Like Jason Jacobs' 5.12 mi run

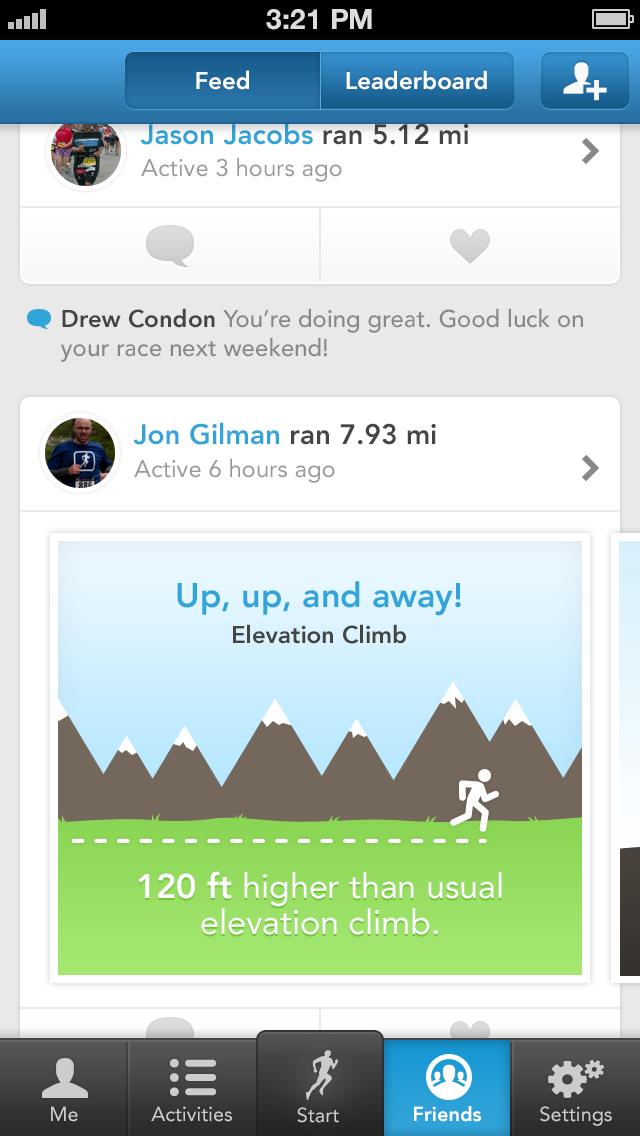coord(470,245)
